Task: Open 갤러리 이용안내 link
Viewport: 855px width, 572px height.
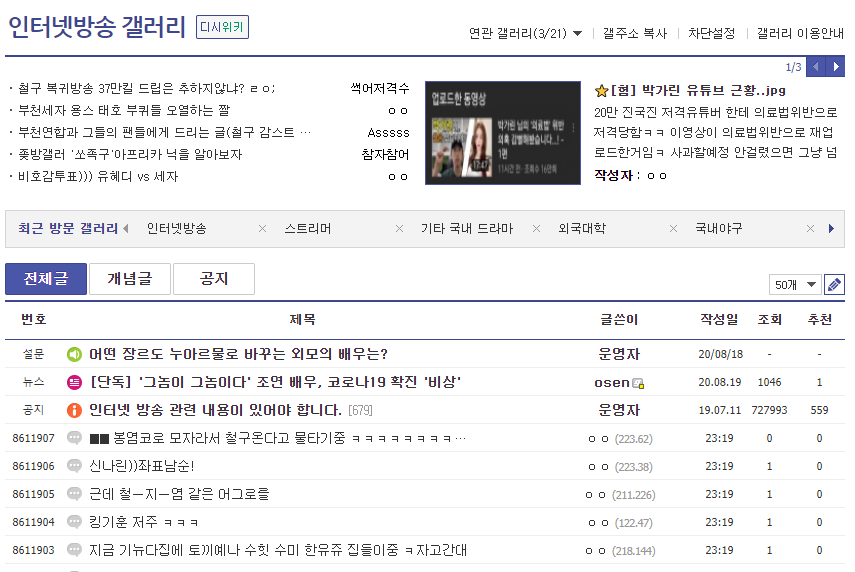Action: [x=800, y=33]
